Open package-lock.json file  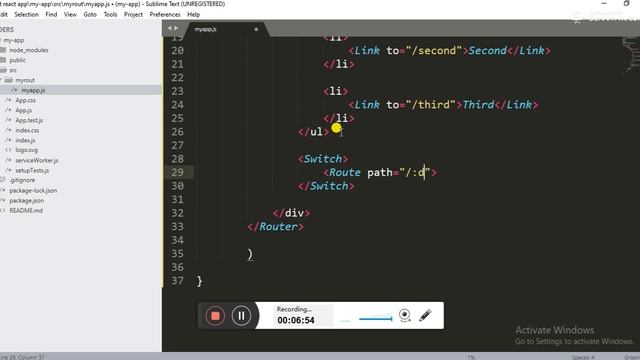click(x=33, y=190)
